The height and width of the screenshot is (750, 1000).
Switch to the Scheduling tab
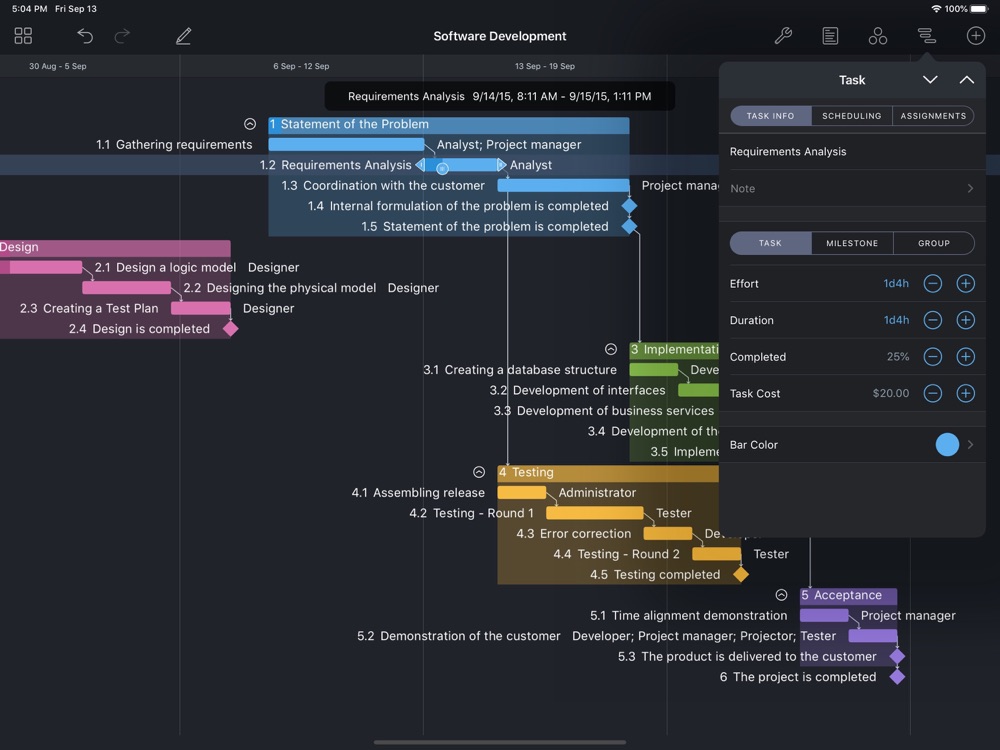pos(851,116)
